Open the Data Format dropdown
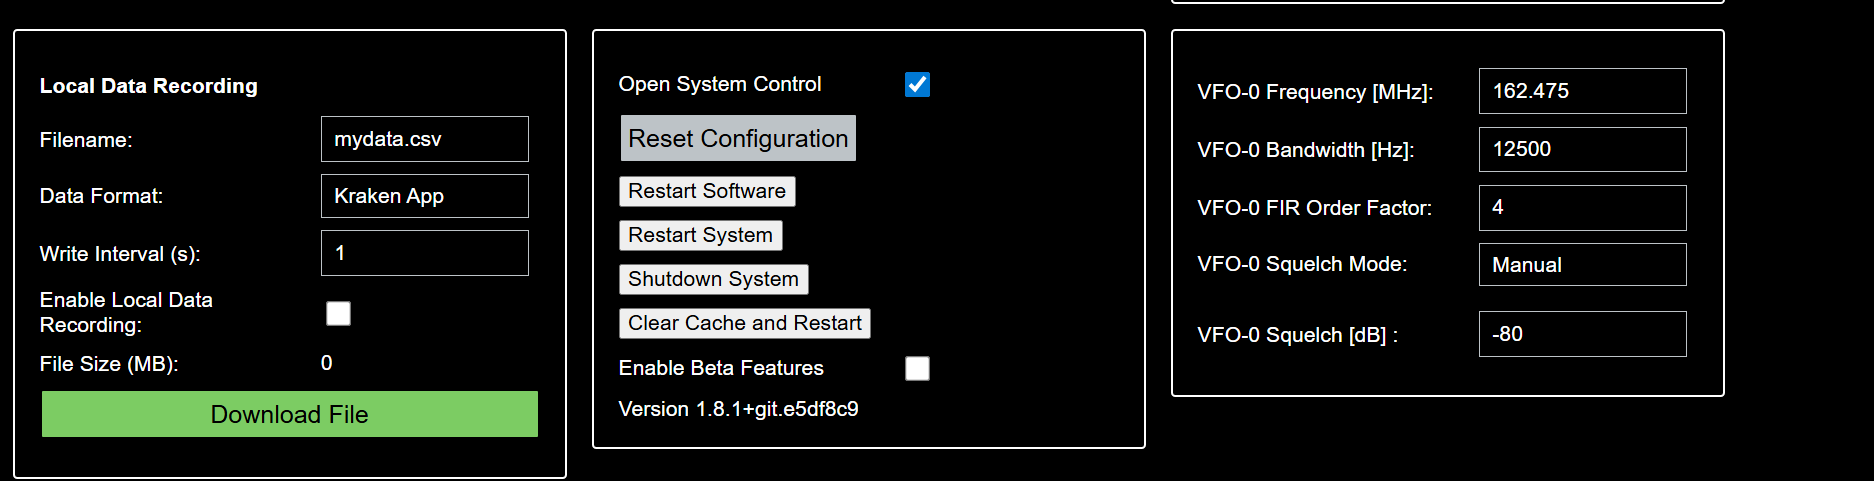Screen dimensions: 1874x481 (x=424, y=196)
